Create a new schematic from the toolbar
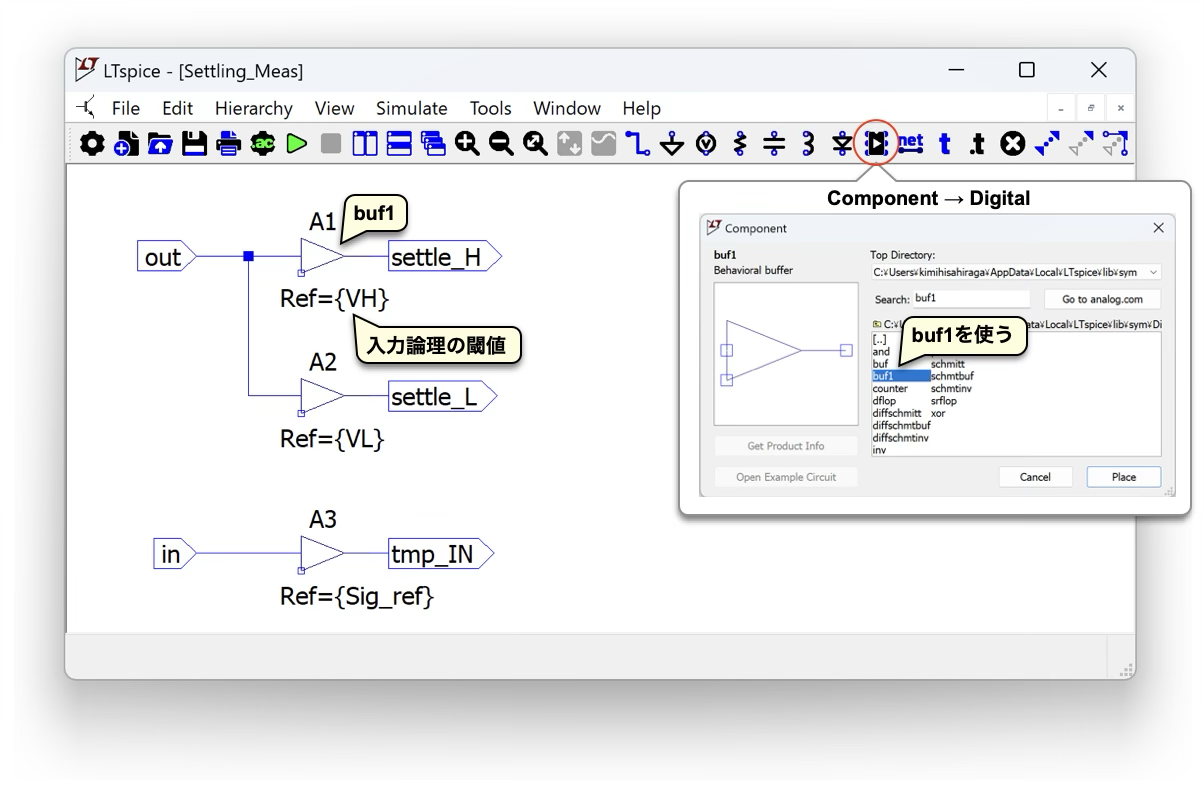Viewport: 1204px width, 786px height. (x=126, y=144)
